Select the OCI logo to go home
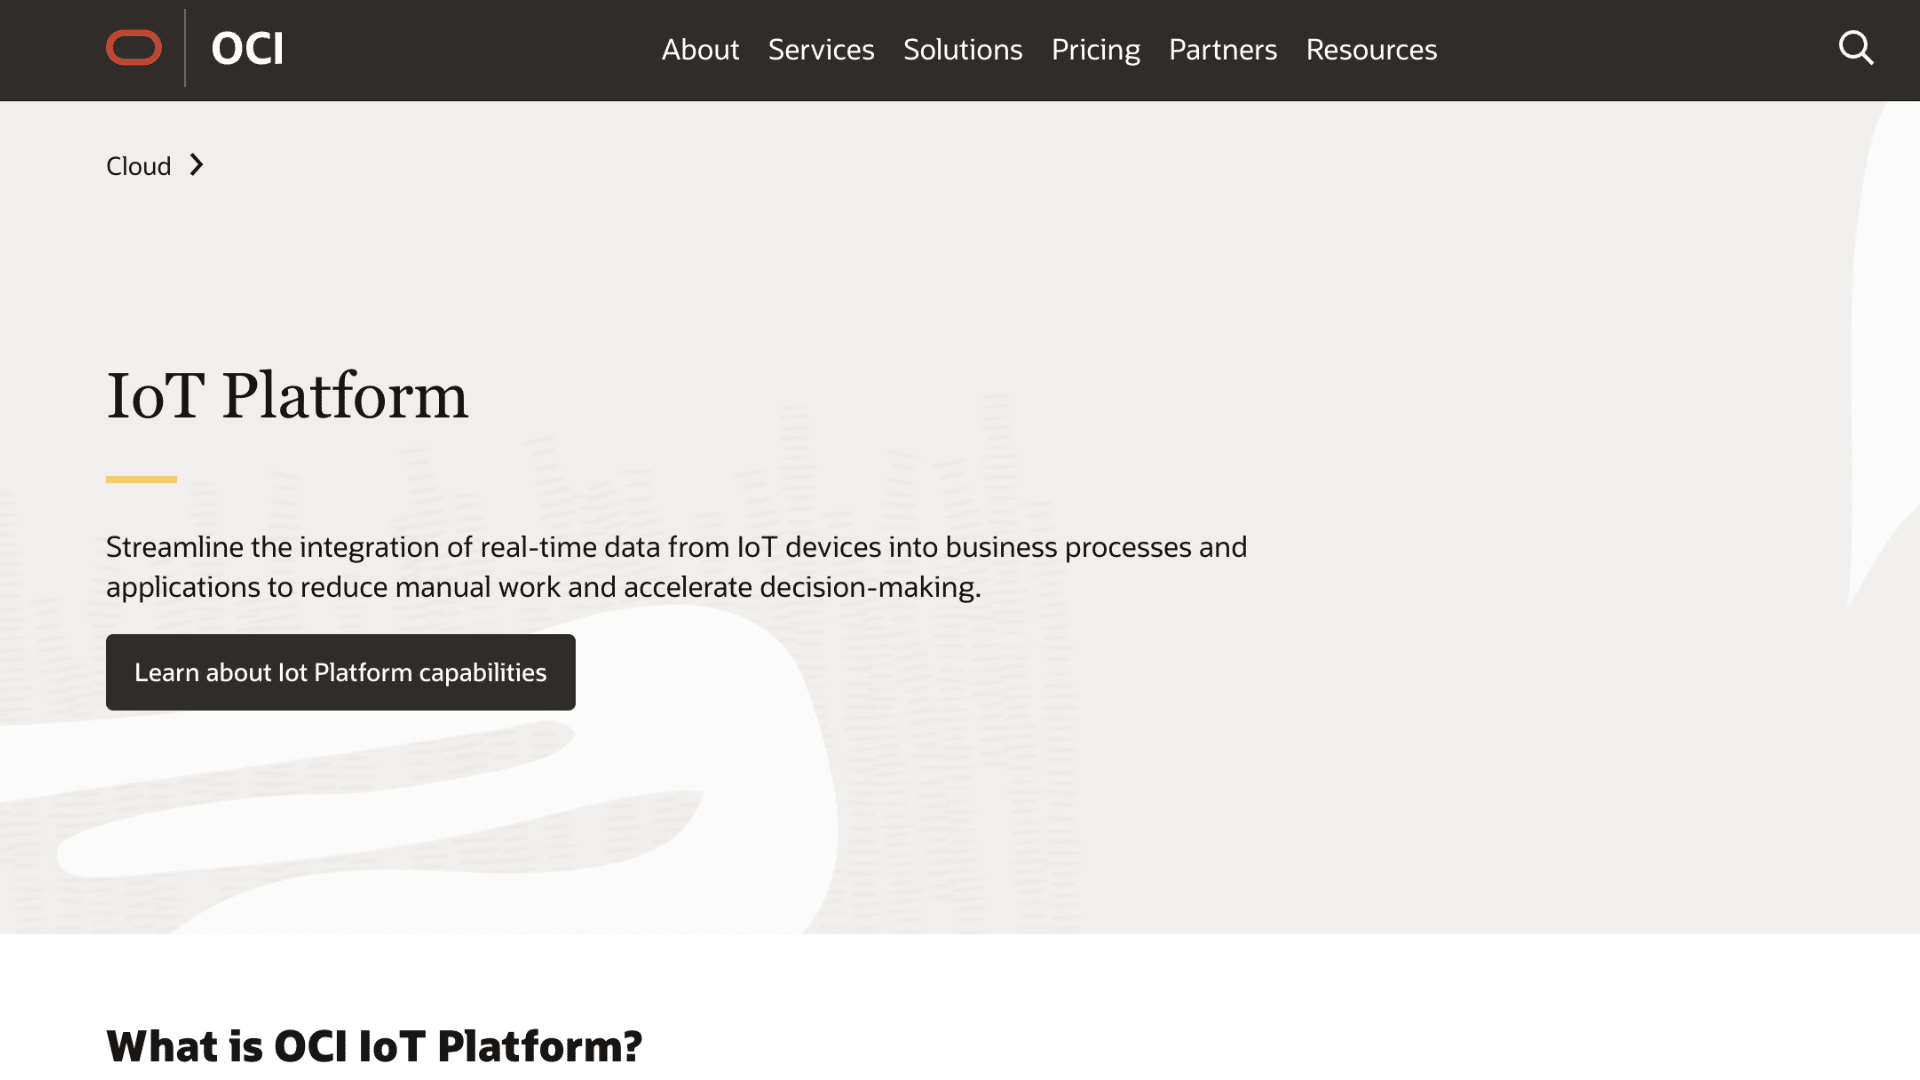Viewport: 1920px width, 1080px height. (x=246, y=47)
